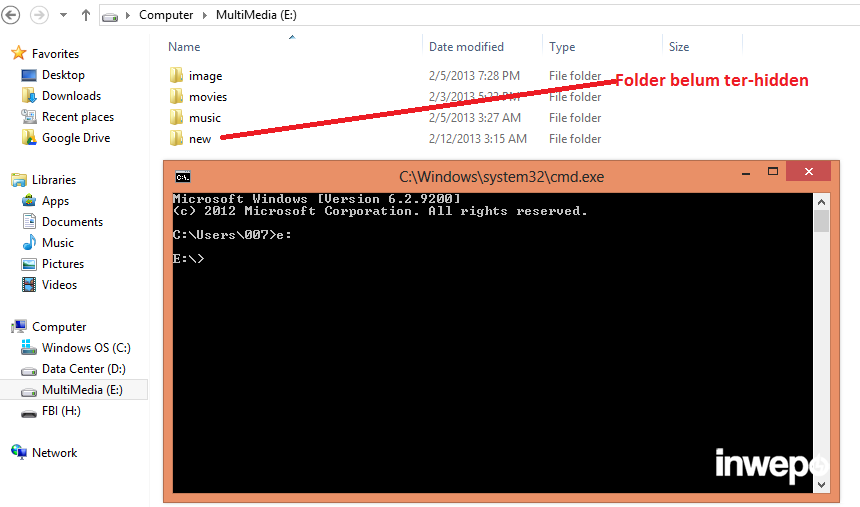The image size is (860, 507).
Task: Click the Favorites star icon
Action: (x=19, y=53)
